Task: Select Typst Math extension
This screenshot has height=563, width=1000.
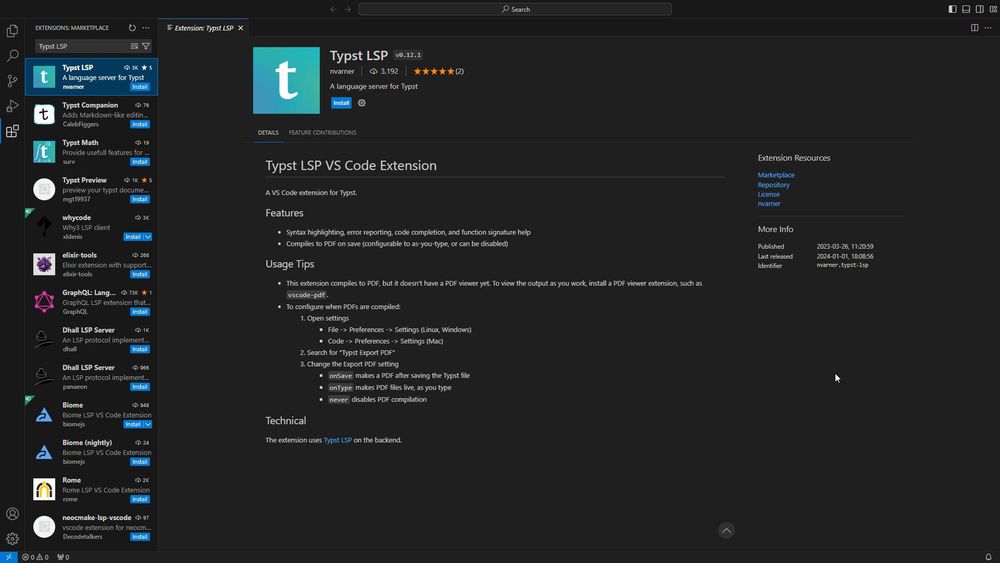Action: click(91, 152)
